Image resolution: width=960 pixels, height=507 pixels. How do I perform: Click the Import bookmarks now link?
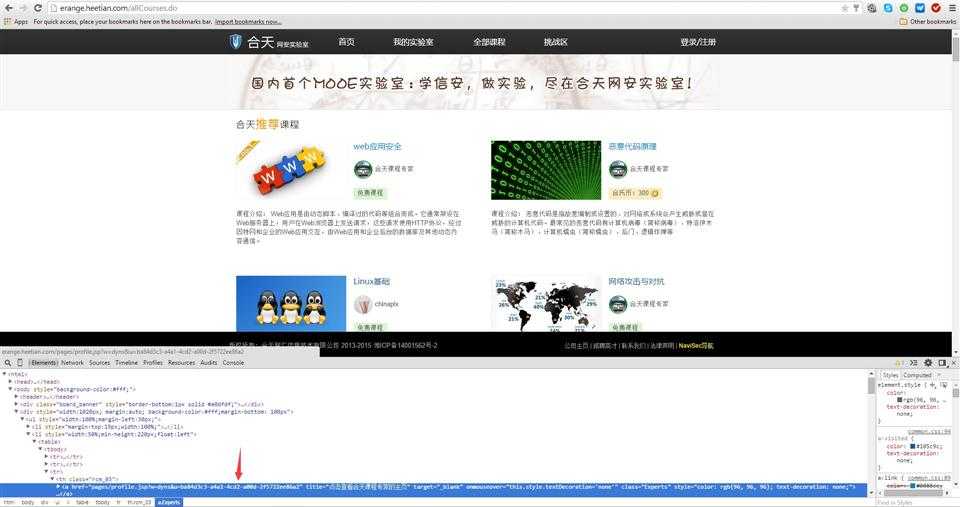[x=248, y=21]
